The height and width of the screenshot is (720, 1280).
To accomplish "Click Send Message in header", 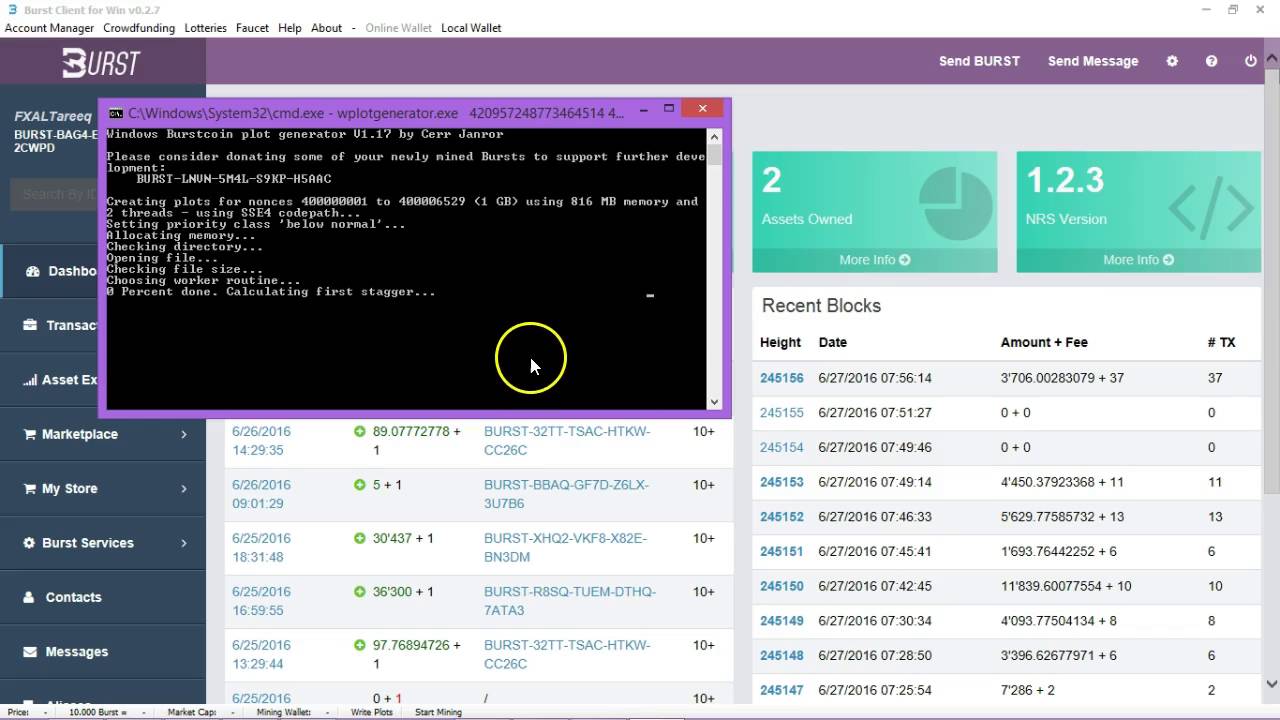I will point(1093,61).
